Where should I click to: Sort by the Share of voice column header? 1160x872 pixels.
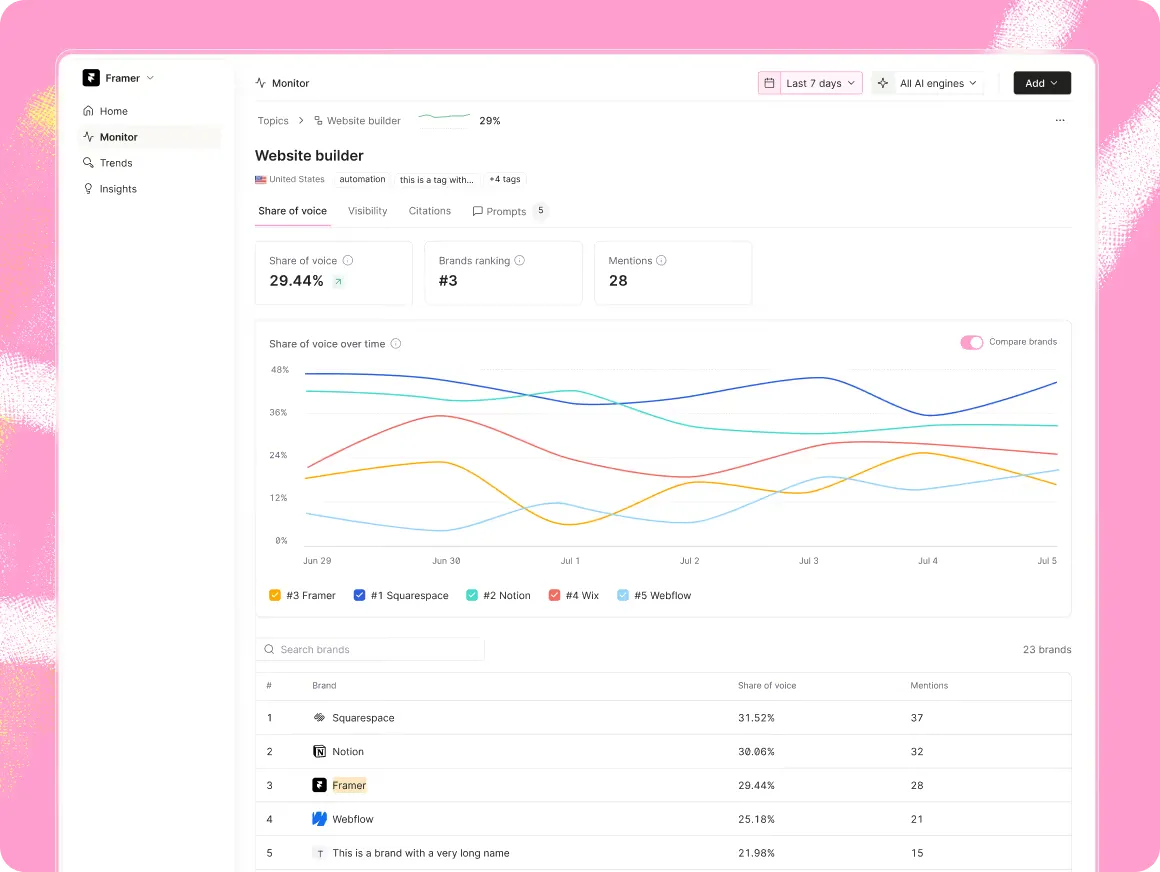click(x=767, y=686)
